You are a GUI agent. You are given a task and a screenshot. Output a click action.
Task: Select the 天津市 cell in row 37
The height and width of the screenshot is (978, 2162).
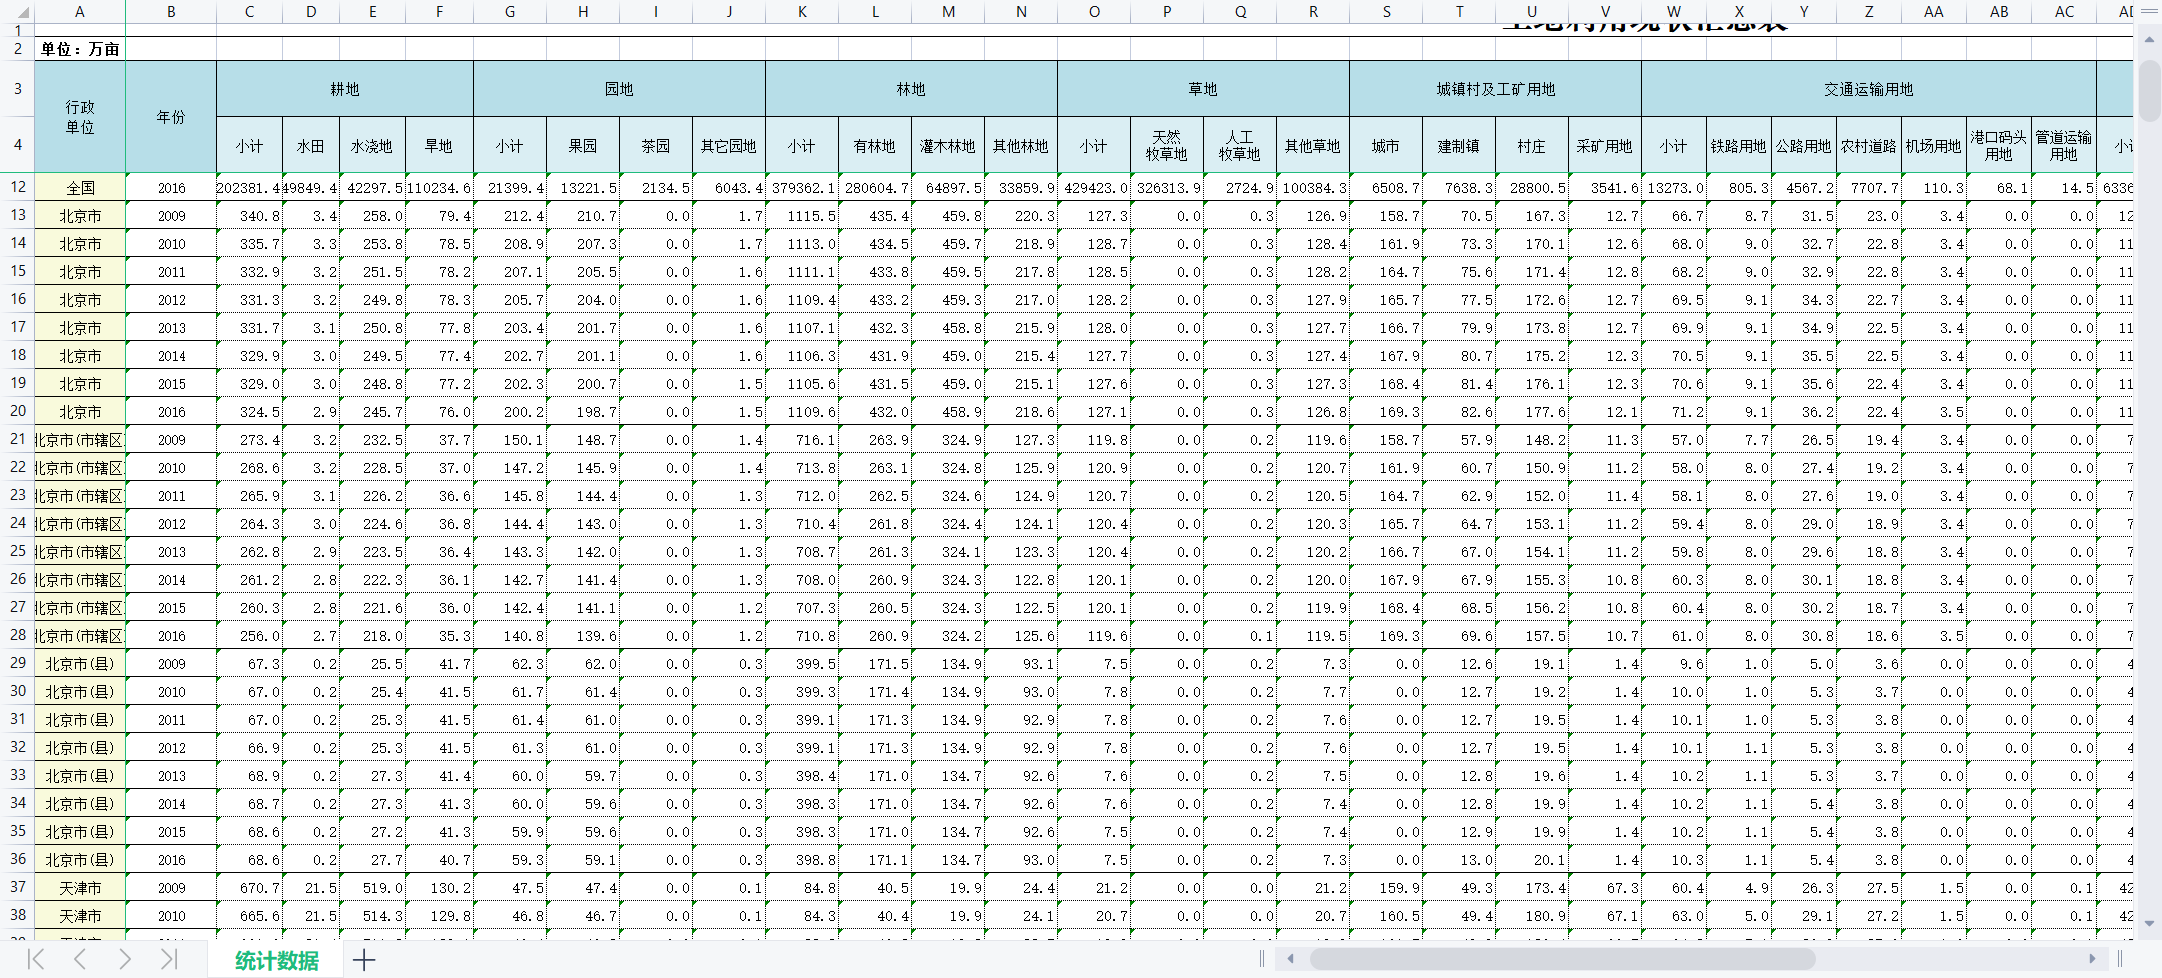pyautogui.click(x=80, y=888)
